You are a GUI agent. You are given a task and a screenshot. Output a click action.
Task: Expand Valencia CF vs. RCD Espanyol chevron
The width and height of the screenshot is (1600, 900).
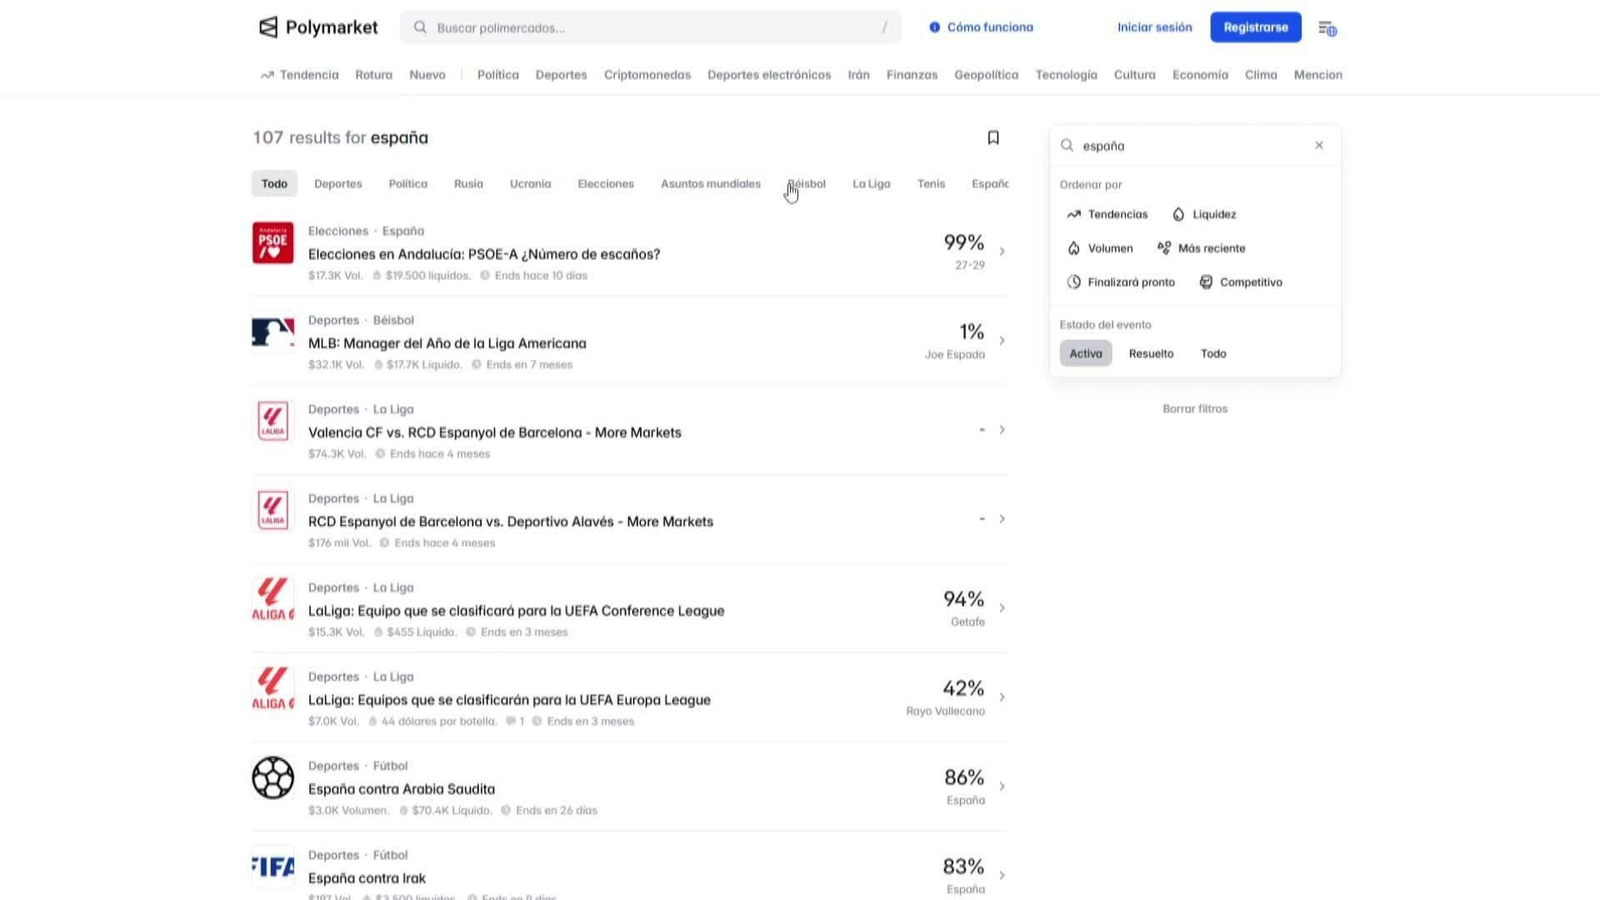tap(1002, 430)
